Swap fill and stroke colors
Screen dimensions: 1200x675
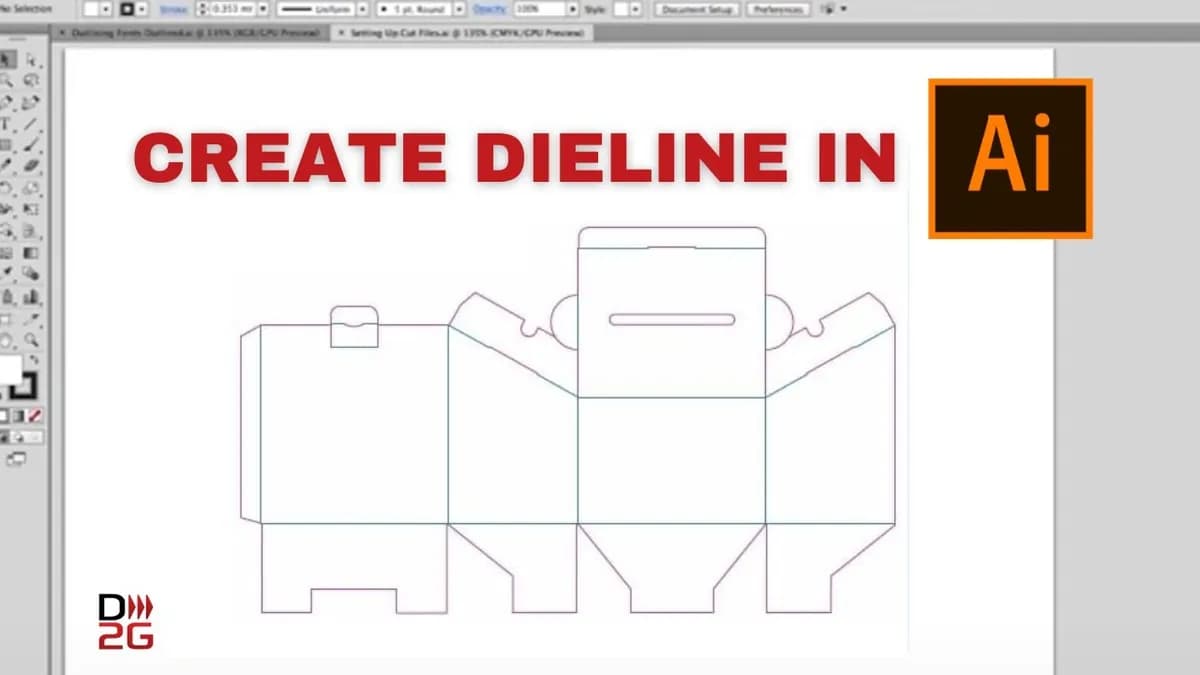(34, 359)
